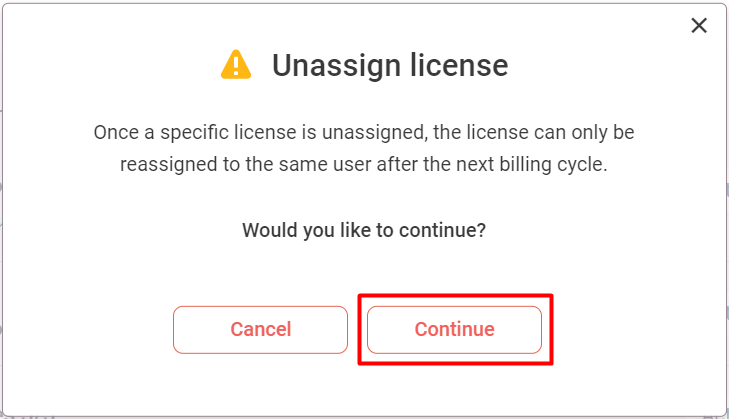Click the word "continue?" in the bold question
729x419 pixels.
click(x=442, y=230)
